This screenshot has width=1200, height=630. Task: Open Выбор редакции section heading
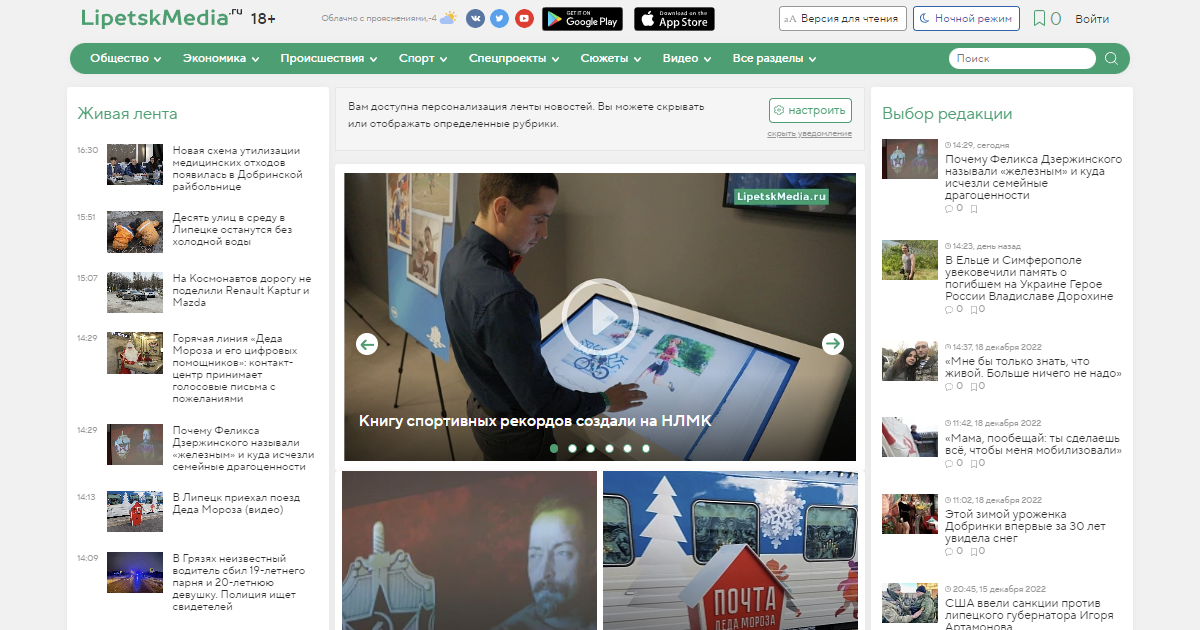coord(947,113)
